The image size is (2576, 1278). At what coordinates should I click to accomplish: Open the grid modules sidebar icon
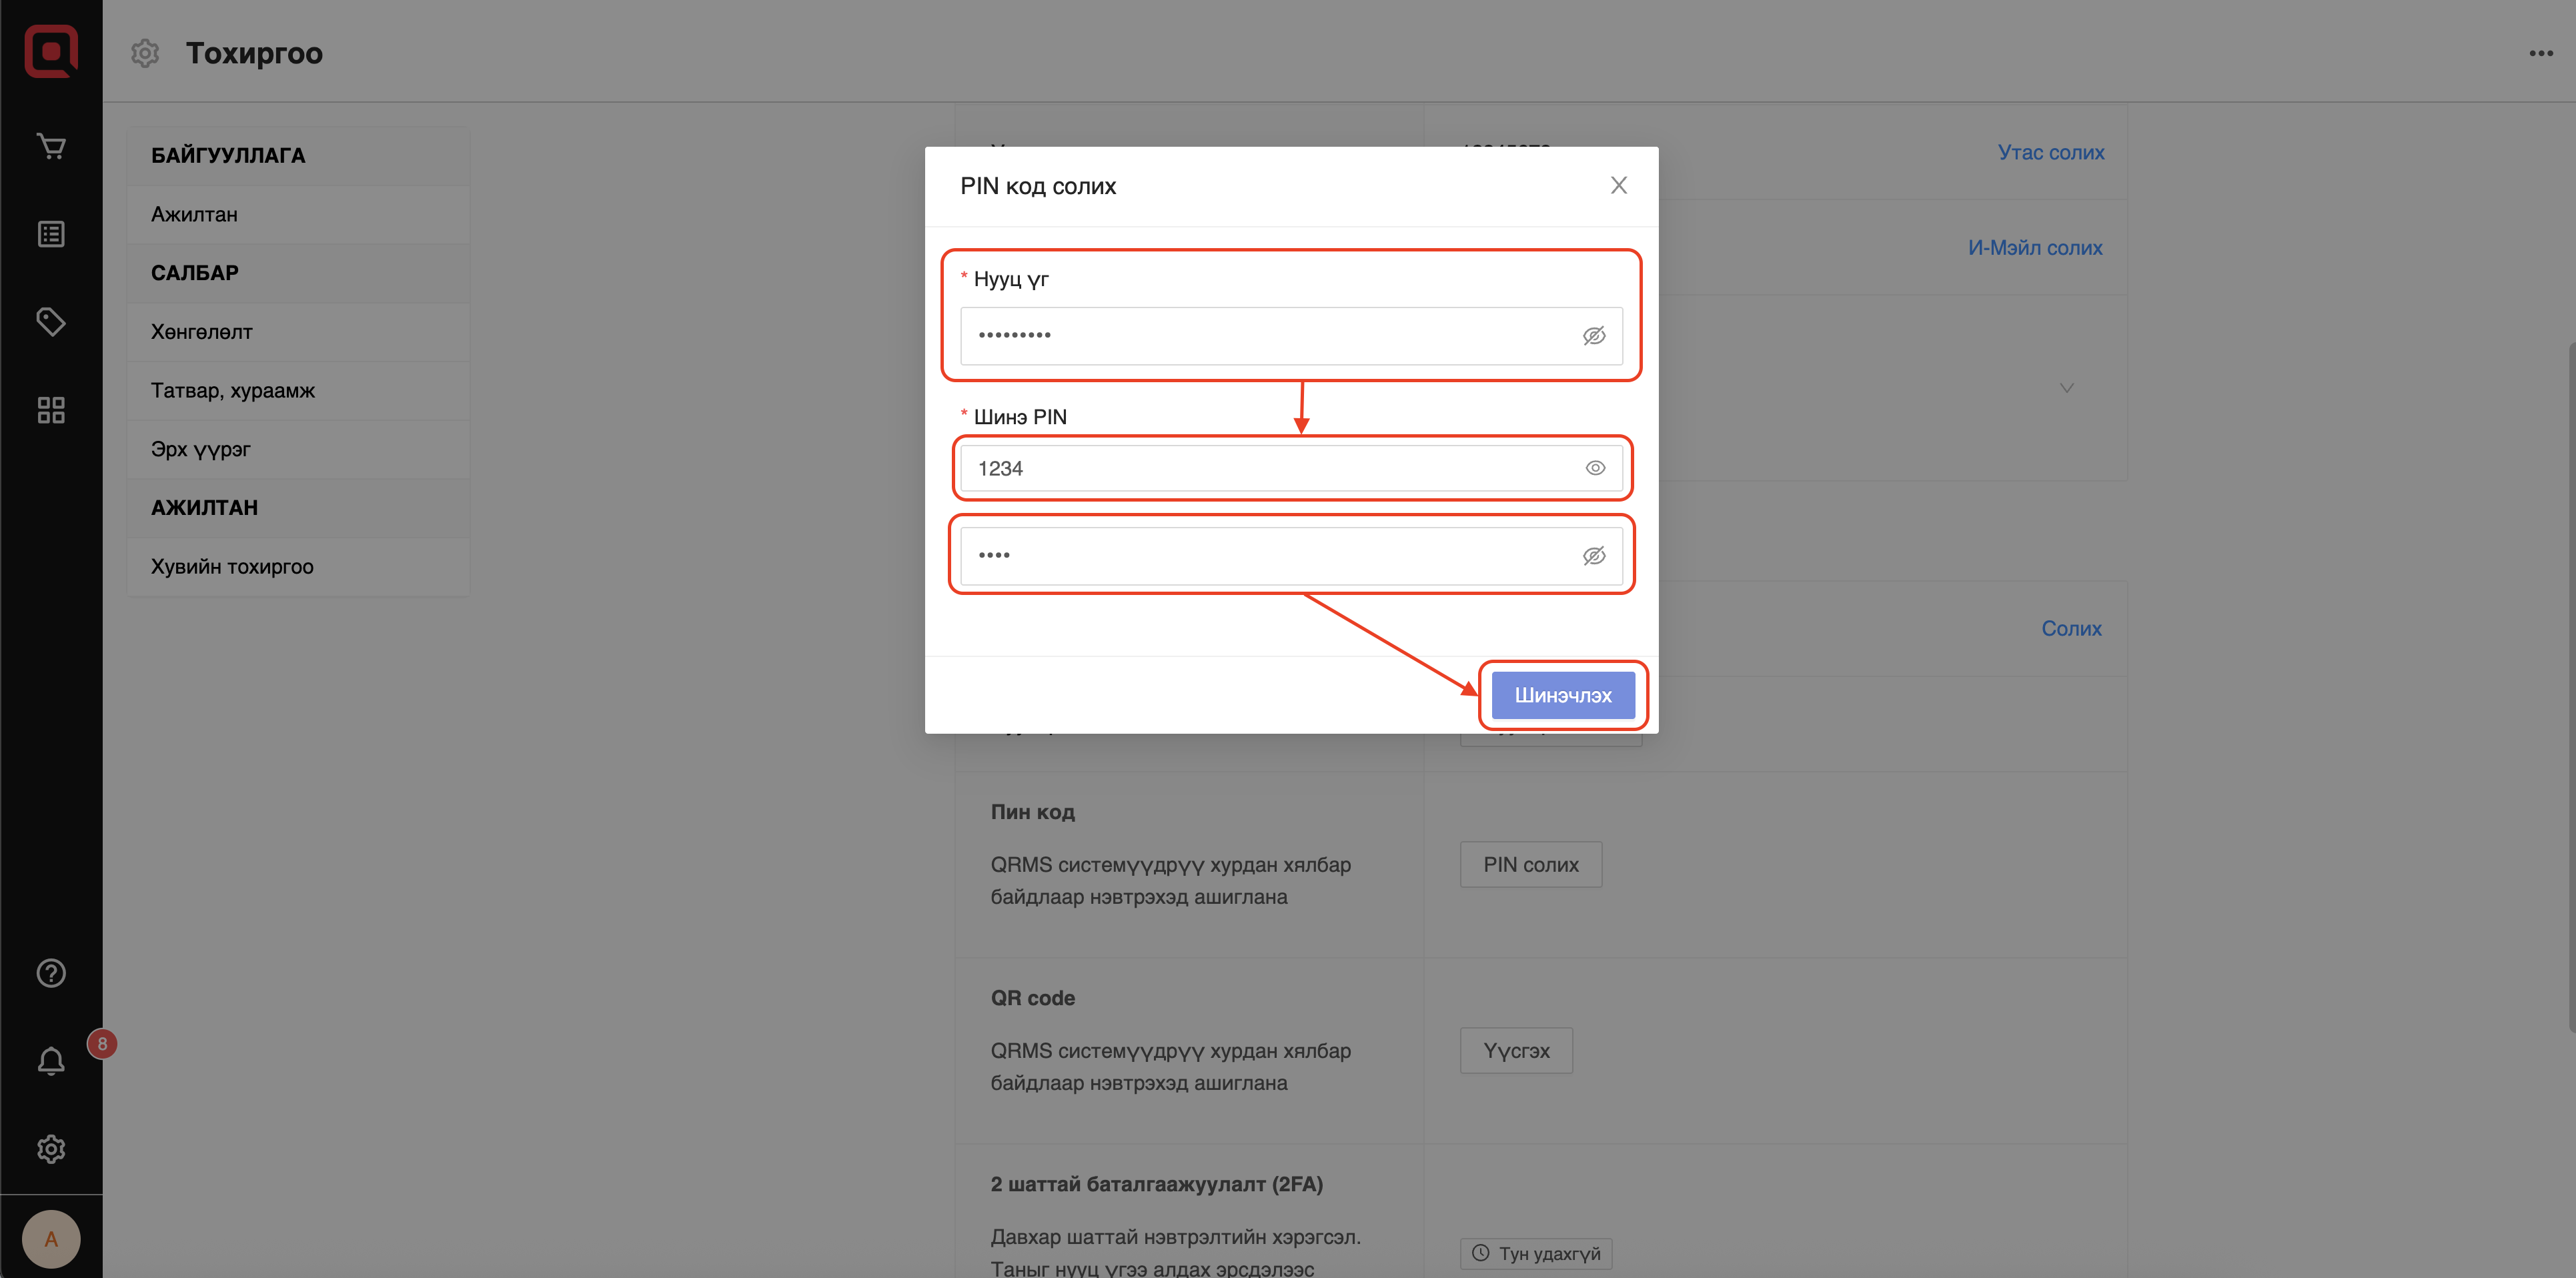tap(51, 410)
